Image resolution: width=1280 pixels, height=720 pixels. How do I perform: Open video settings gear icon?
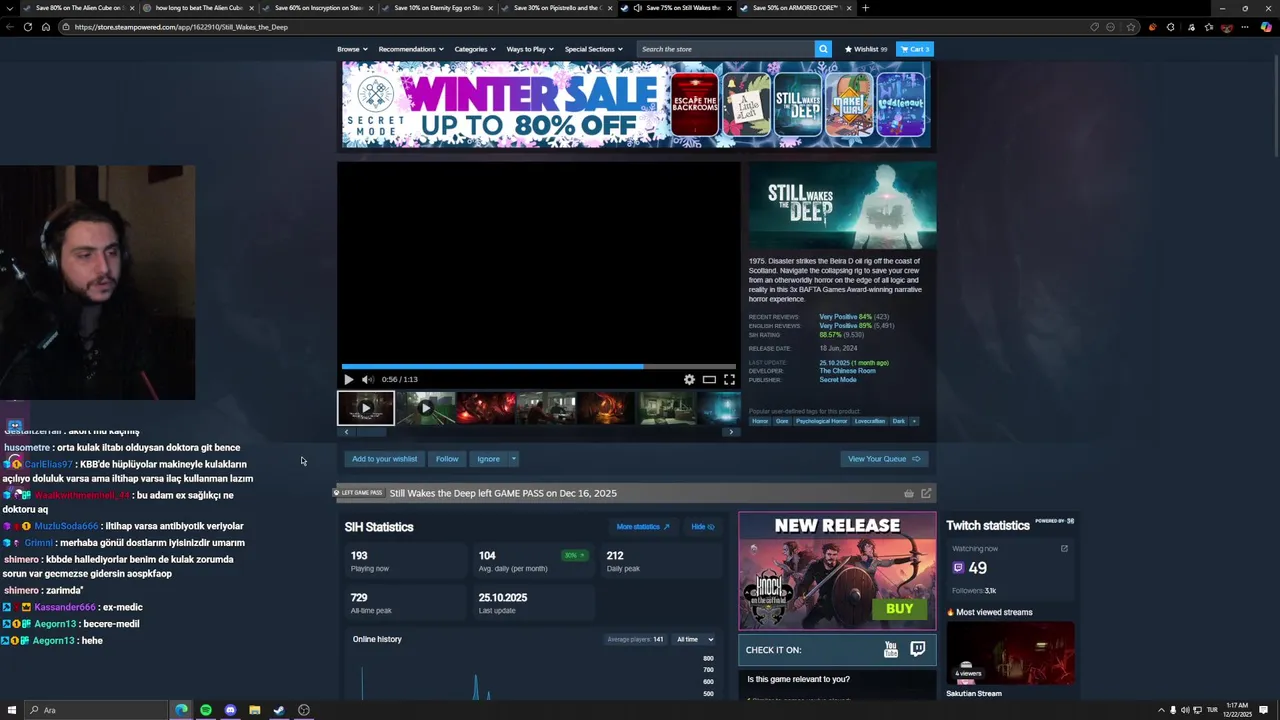689,379
